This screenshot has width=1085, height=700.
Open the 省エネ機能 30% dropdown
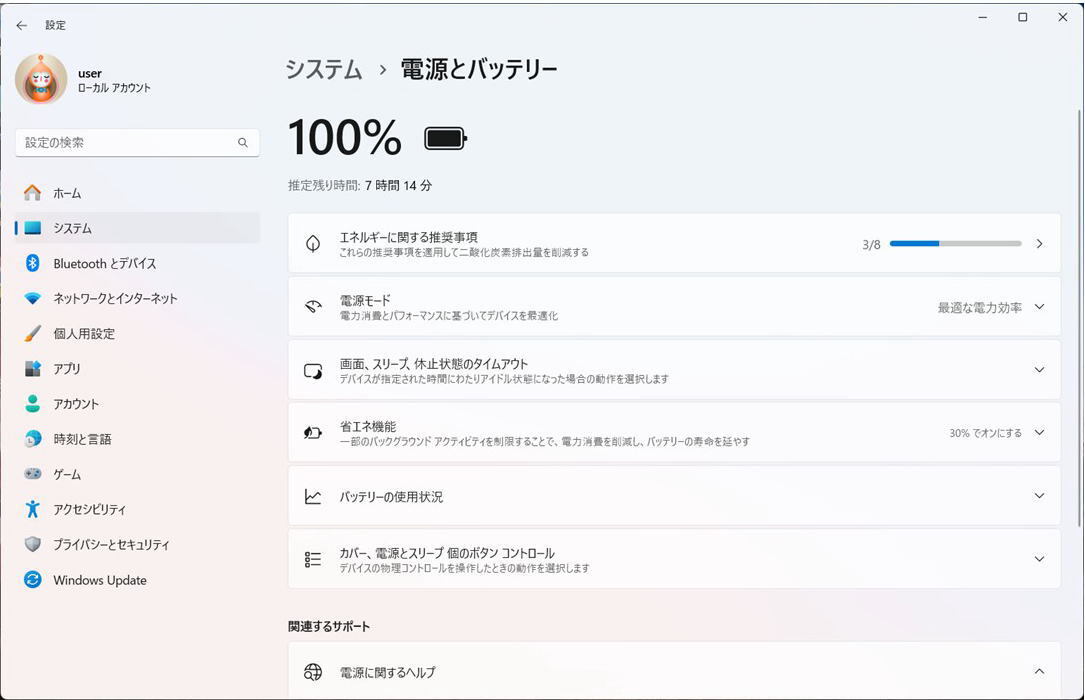997,433
